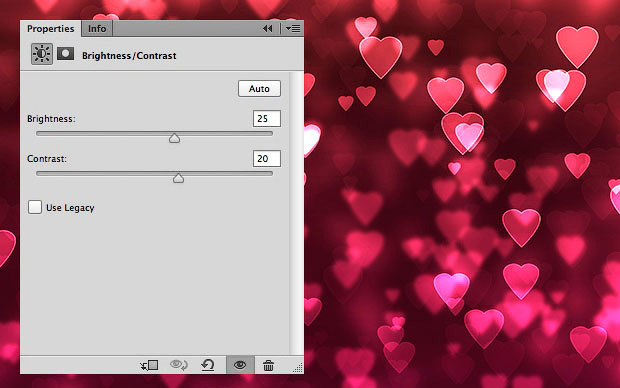
Task: Click the Brightness/Contrast title text
Action: 129,56
